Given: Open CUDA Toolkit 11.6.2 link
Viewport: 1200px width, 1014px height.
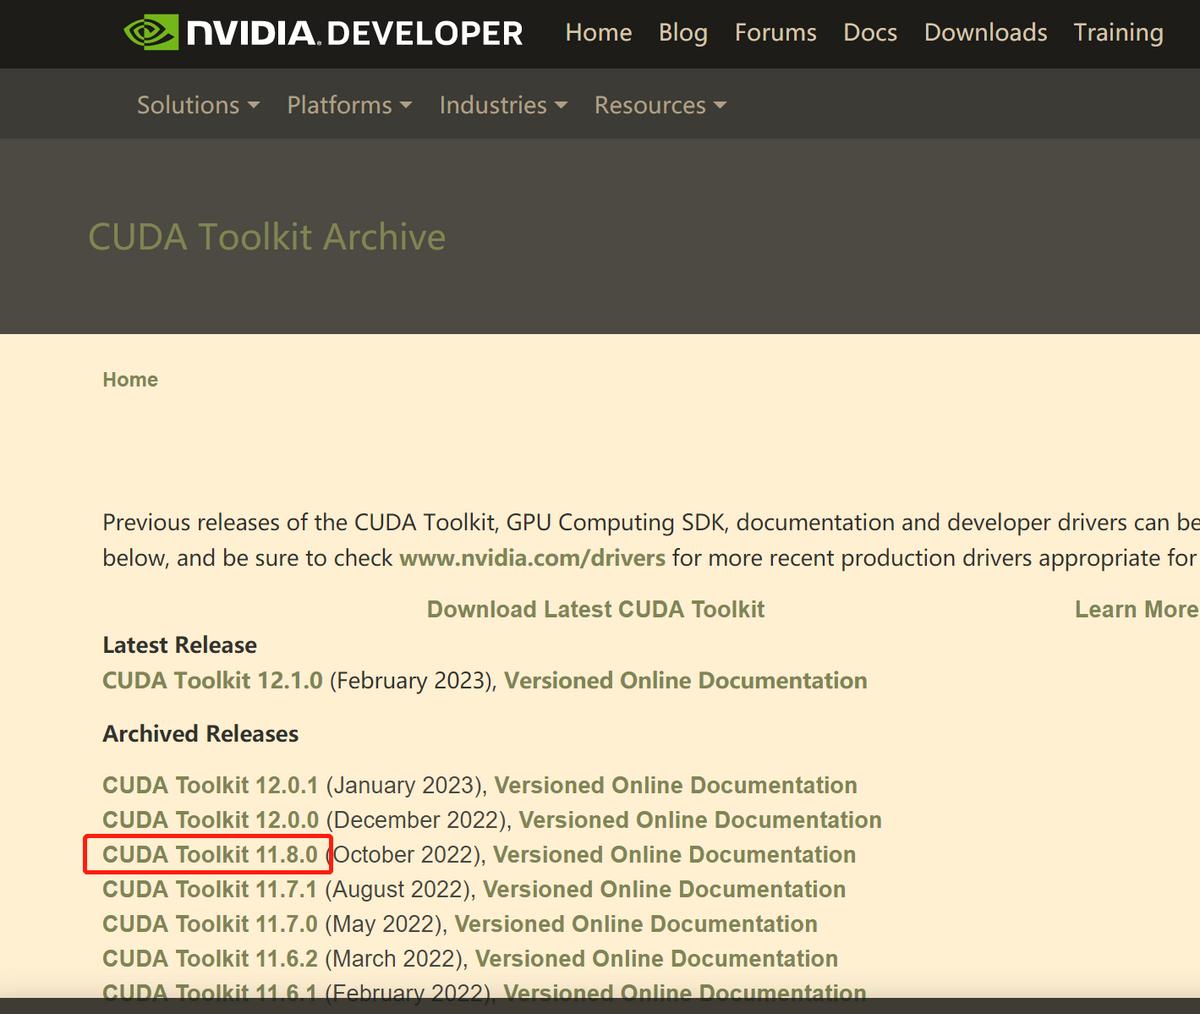Looking at the screenshot, I should click(210, 959).
